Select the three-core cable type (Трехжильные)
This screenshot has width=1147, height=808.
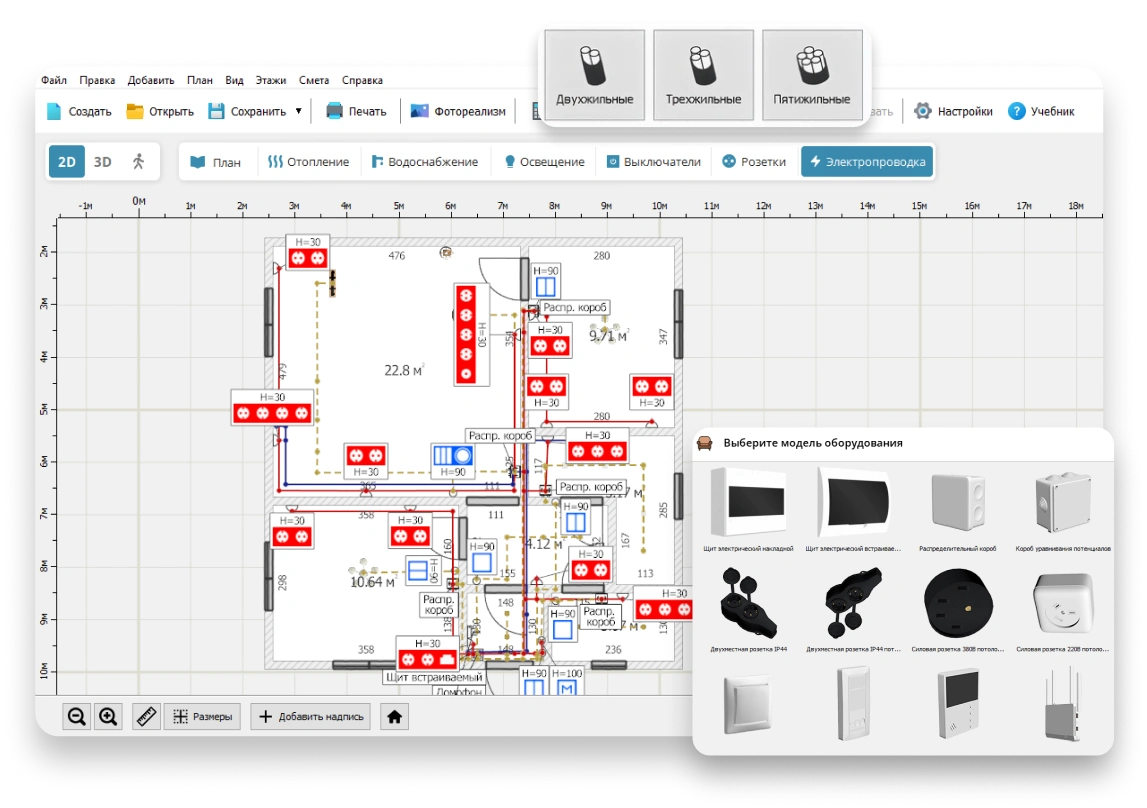[703, 75]
